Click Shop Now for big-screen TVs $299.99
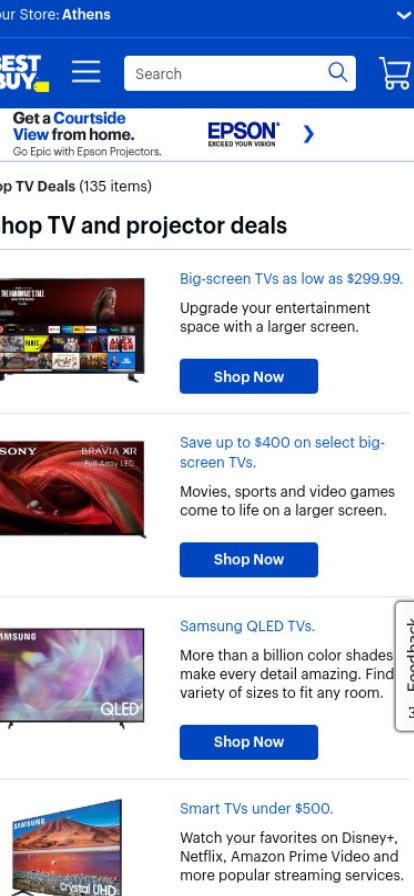The width and height of the screenshot is (414, 896). 249,377
